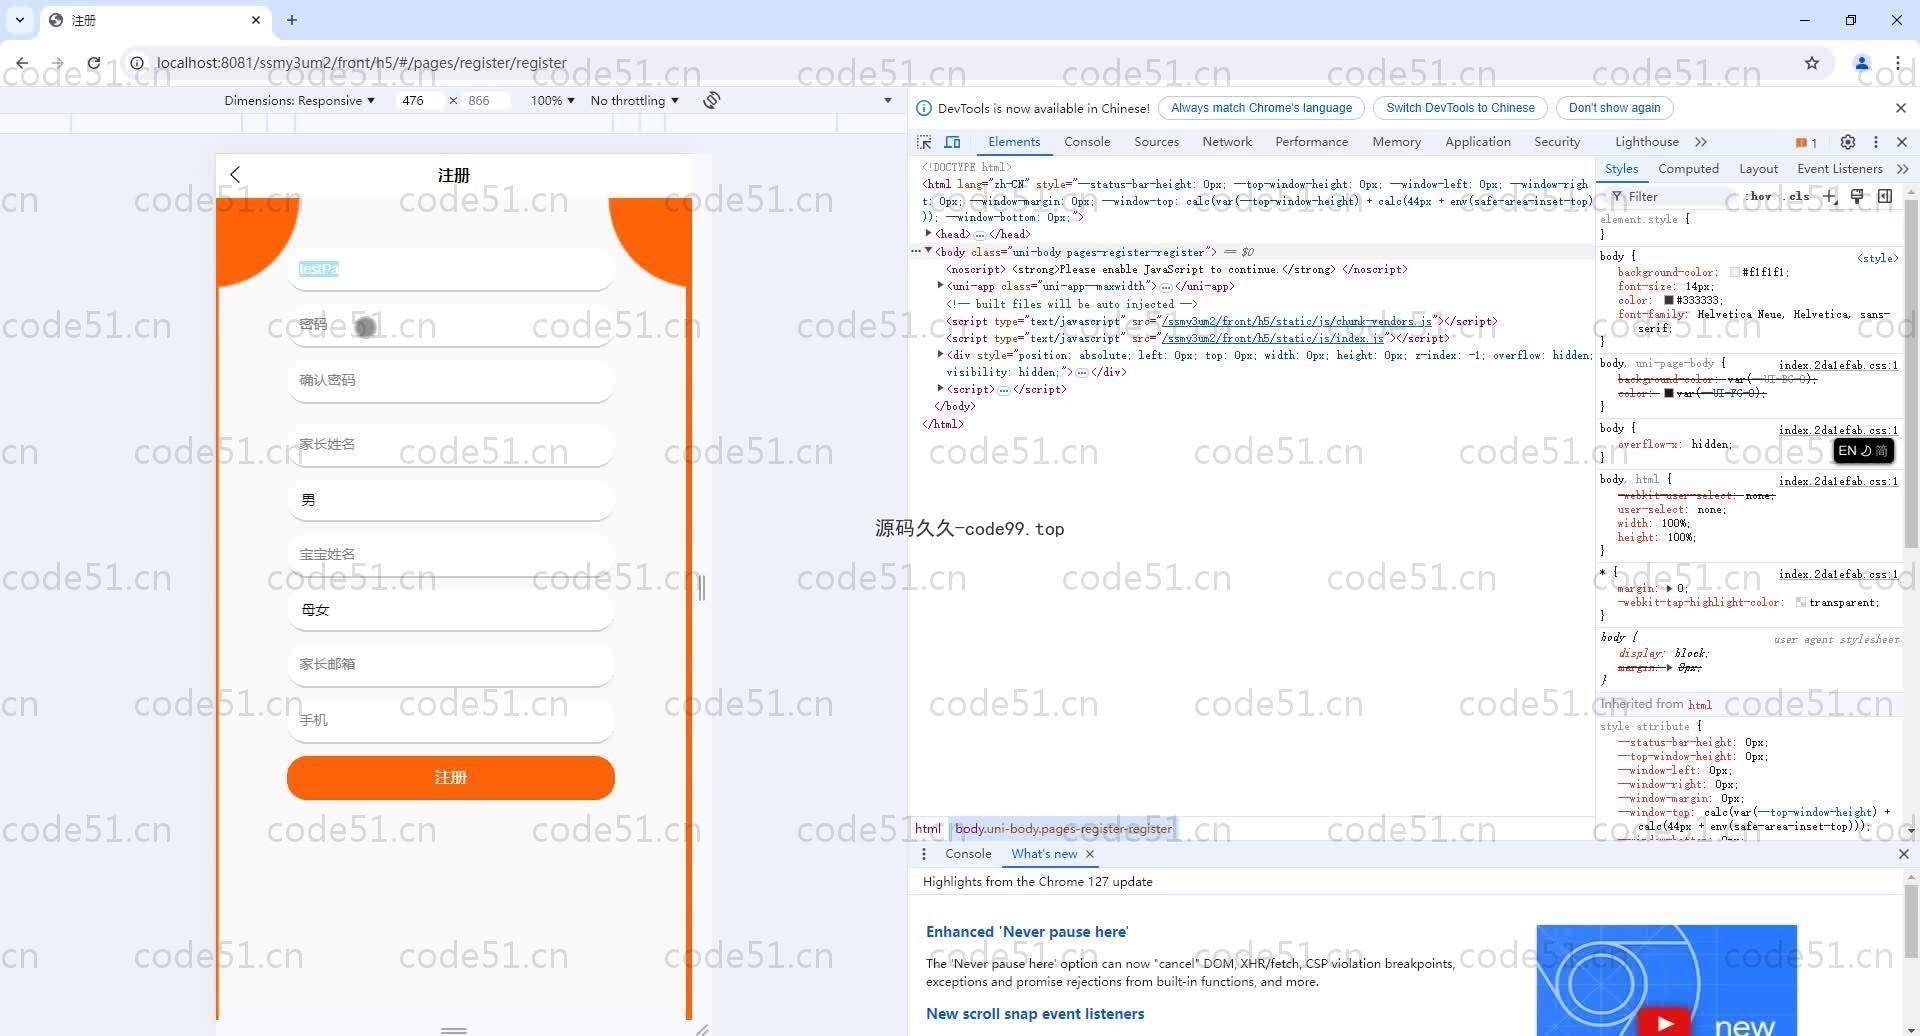This screenshot has height=1036, width=1920.
Task: Toggle the device toolbar icon
Action: [952, 142]
